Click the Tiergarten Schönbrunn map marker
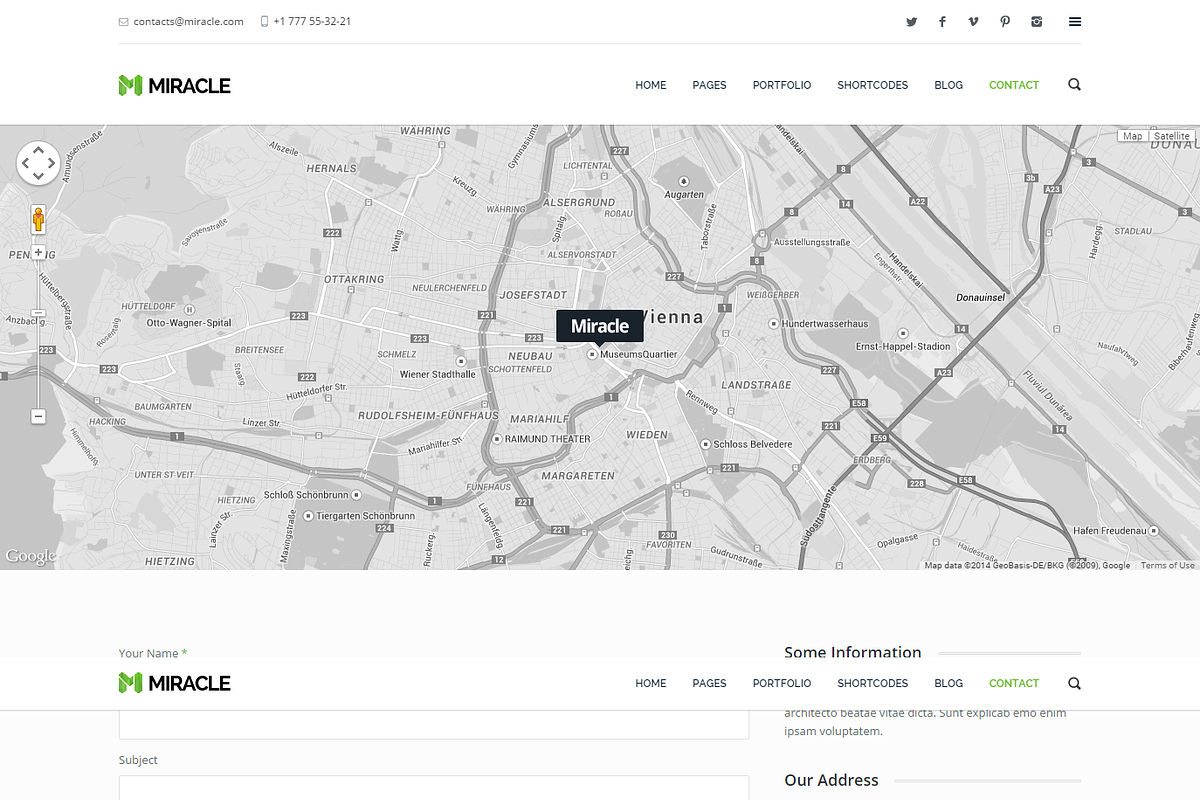Image resolution: width=1200 pixels, height=800 pixels. 308,516
